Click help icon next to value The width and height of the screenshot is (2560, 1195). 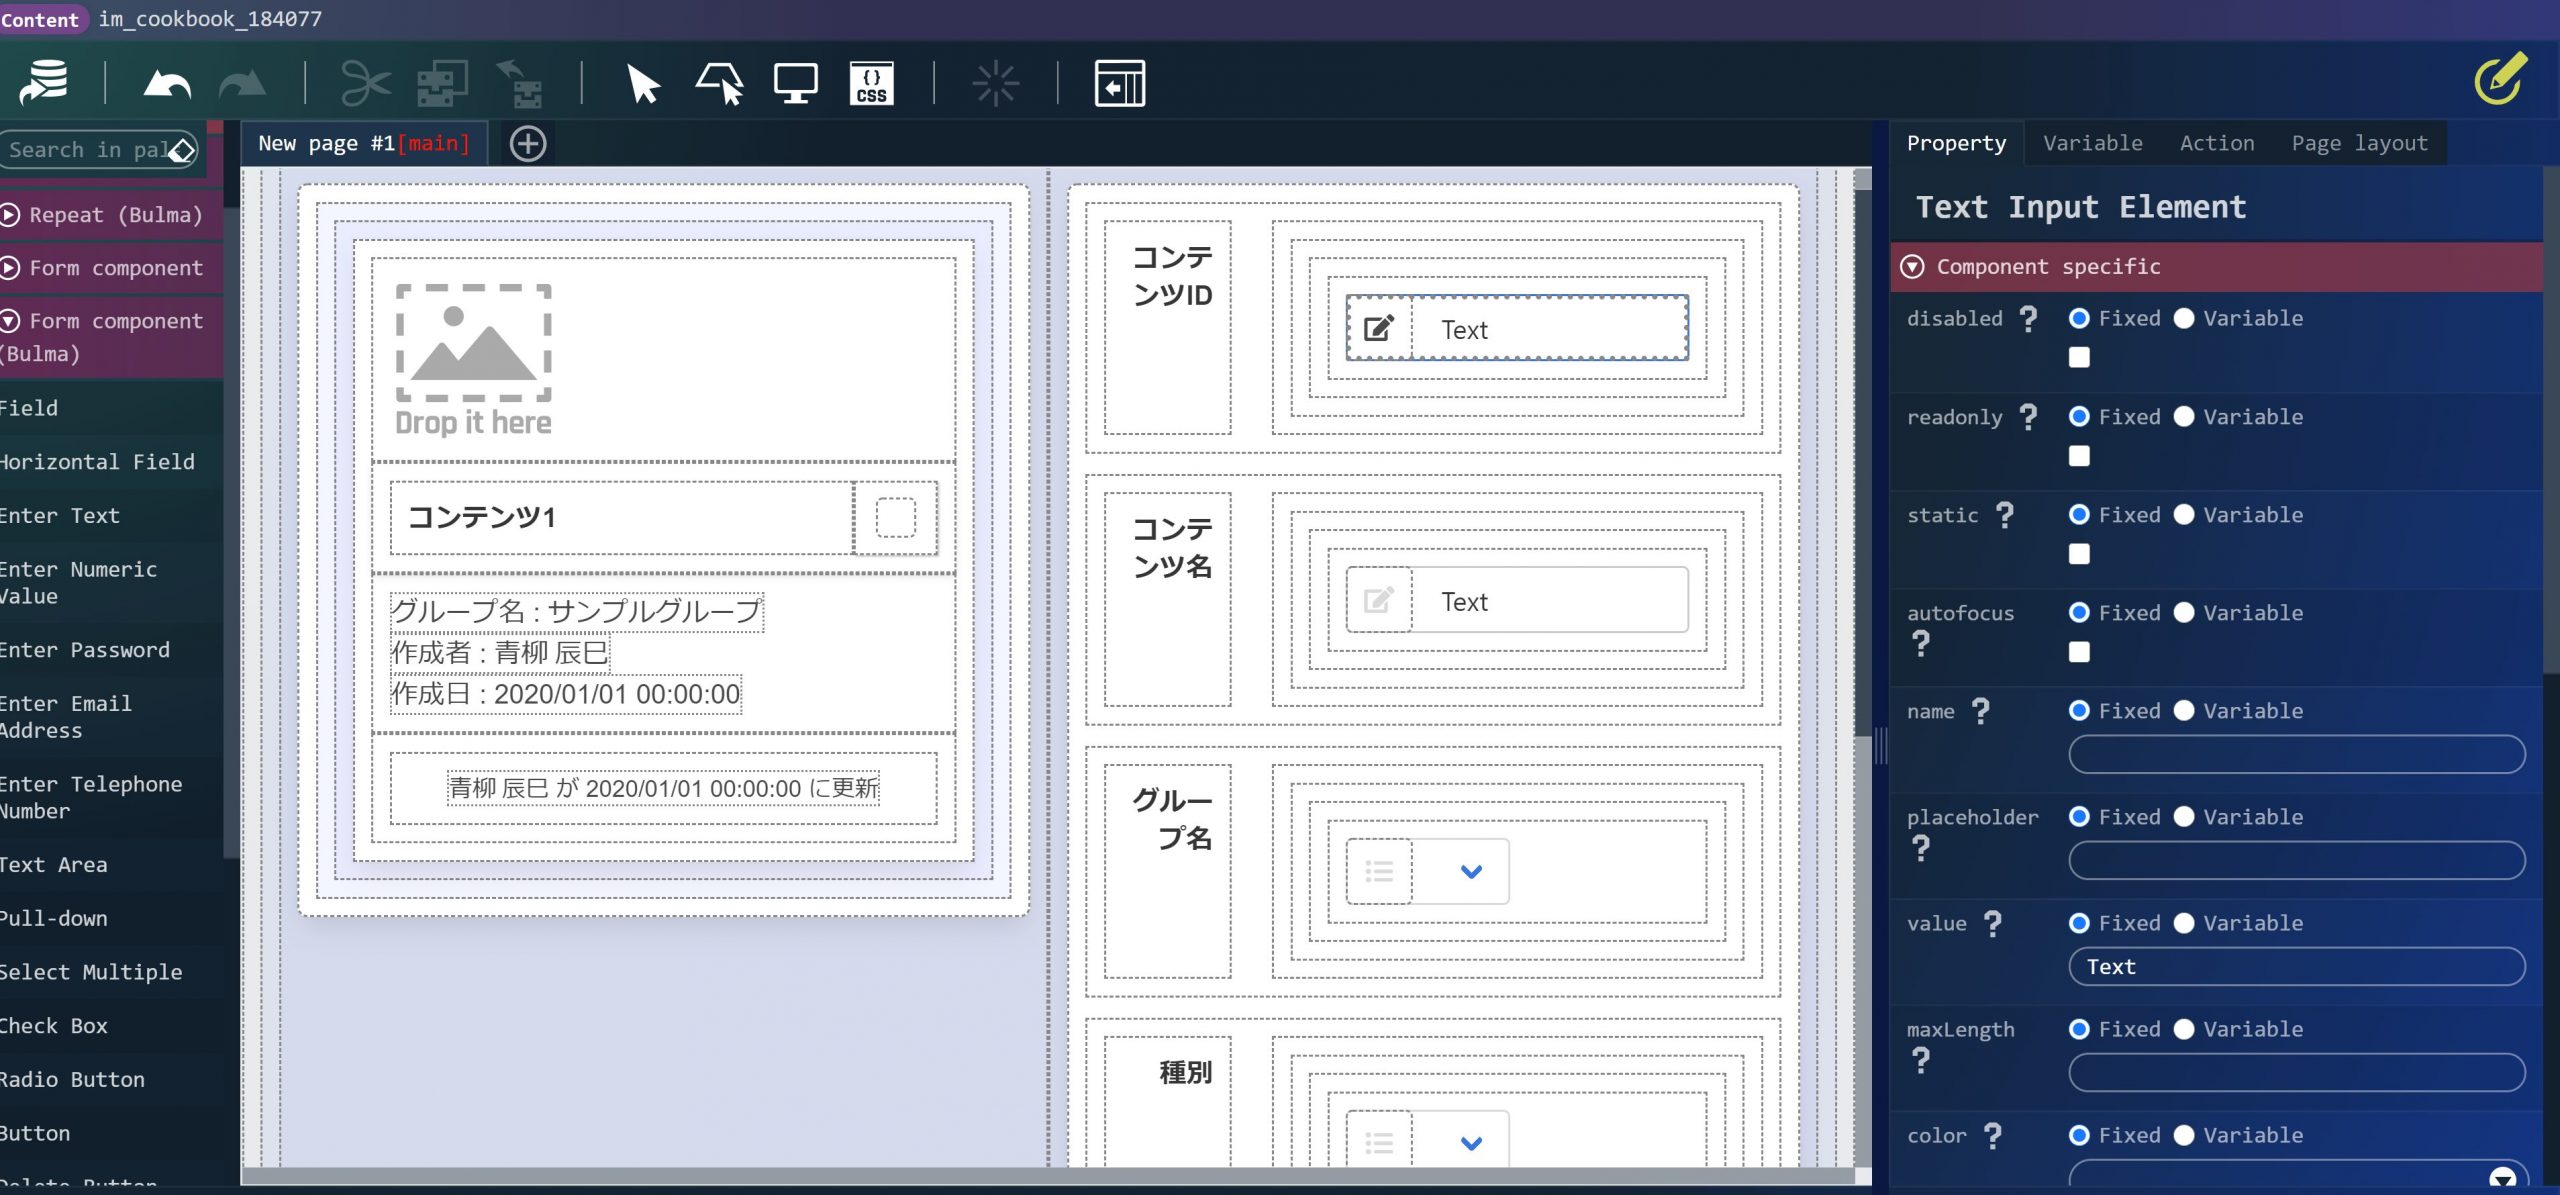point(1993,923)
